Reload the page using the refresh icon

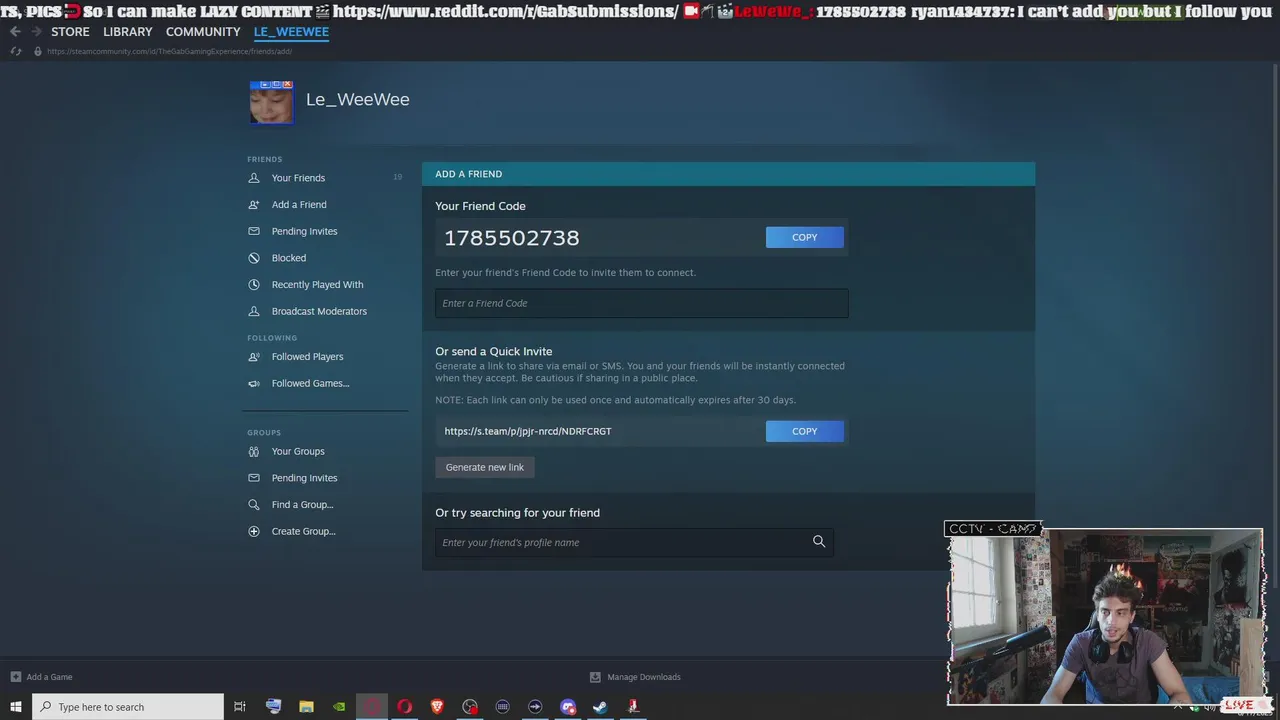tap(15, 51)
